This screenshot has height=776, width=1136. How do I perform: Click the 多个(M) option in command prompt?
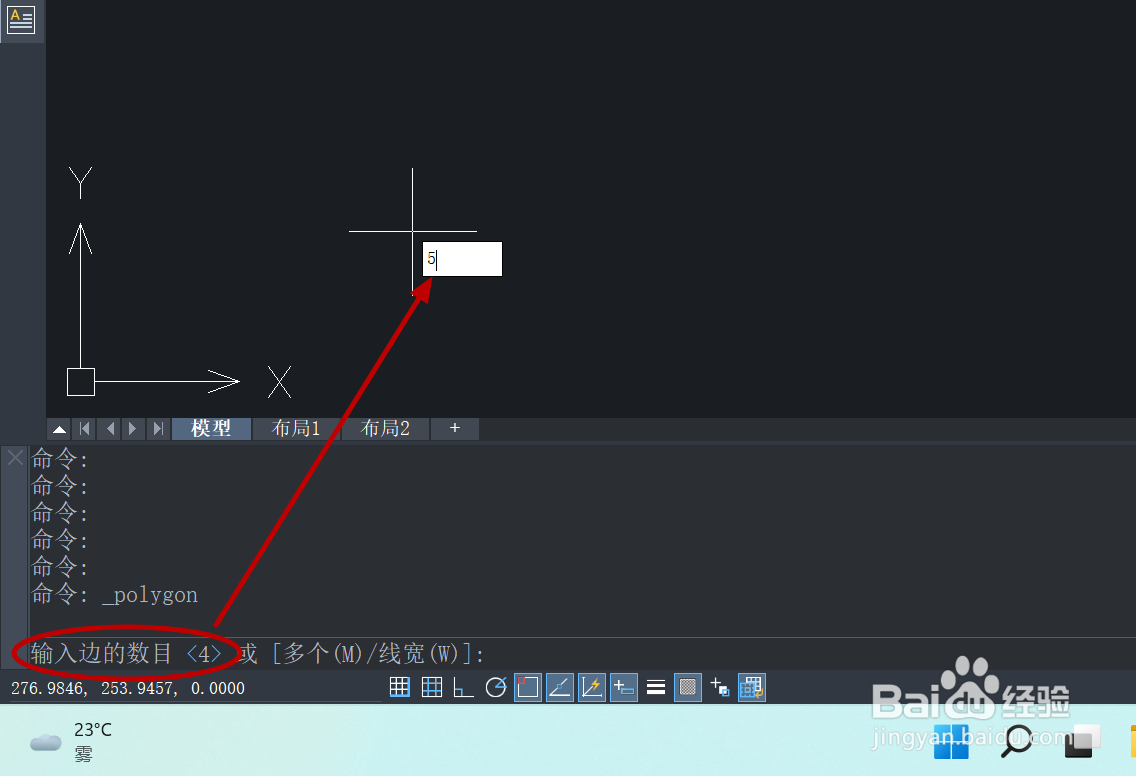322,654
